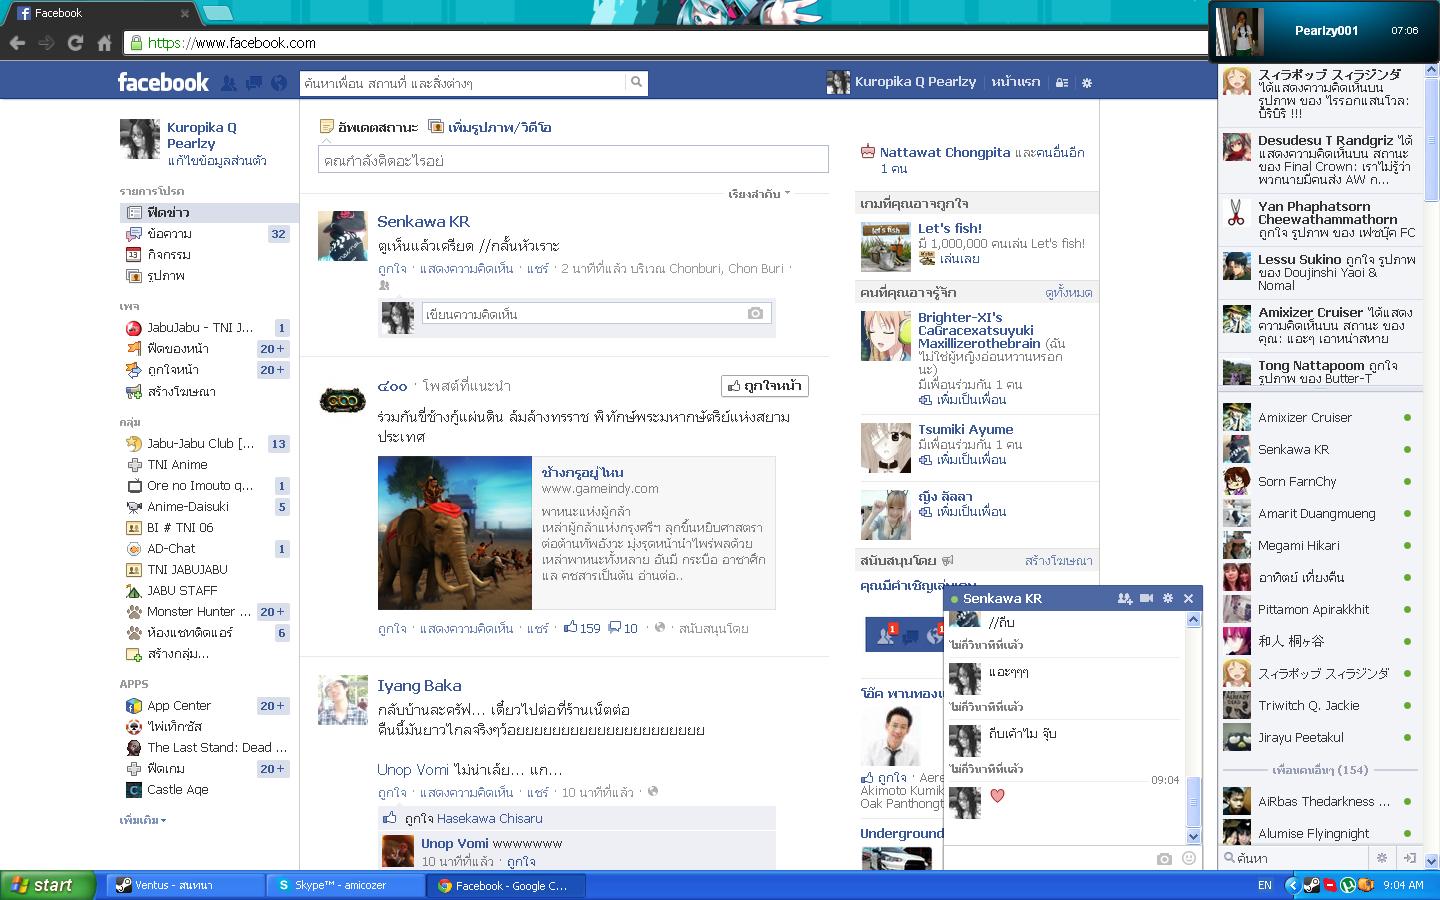Go back in the browser
The image size is (1440, 900).
[17, 43]
